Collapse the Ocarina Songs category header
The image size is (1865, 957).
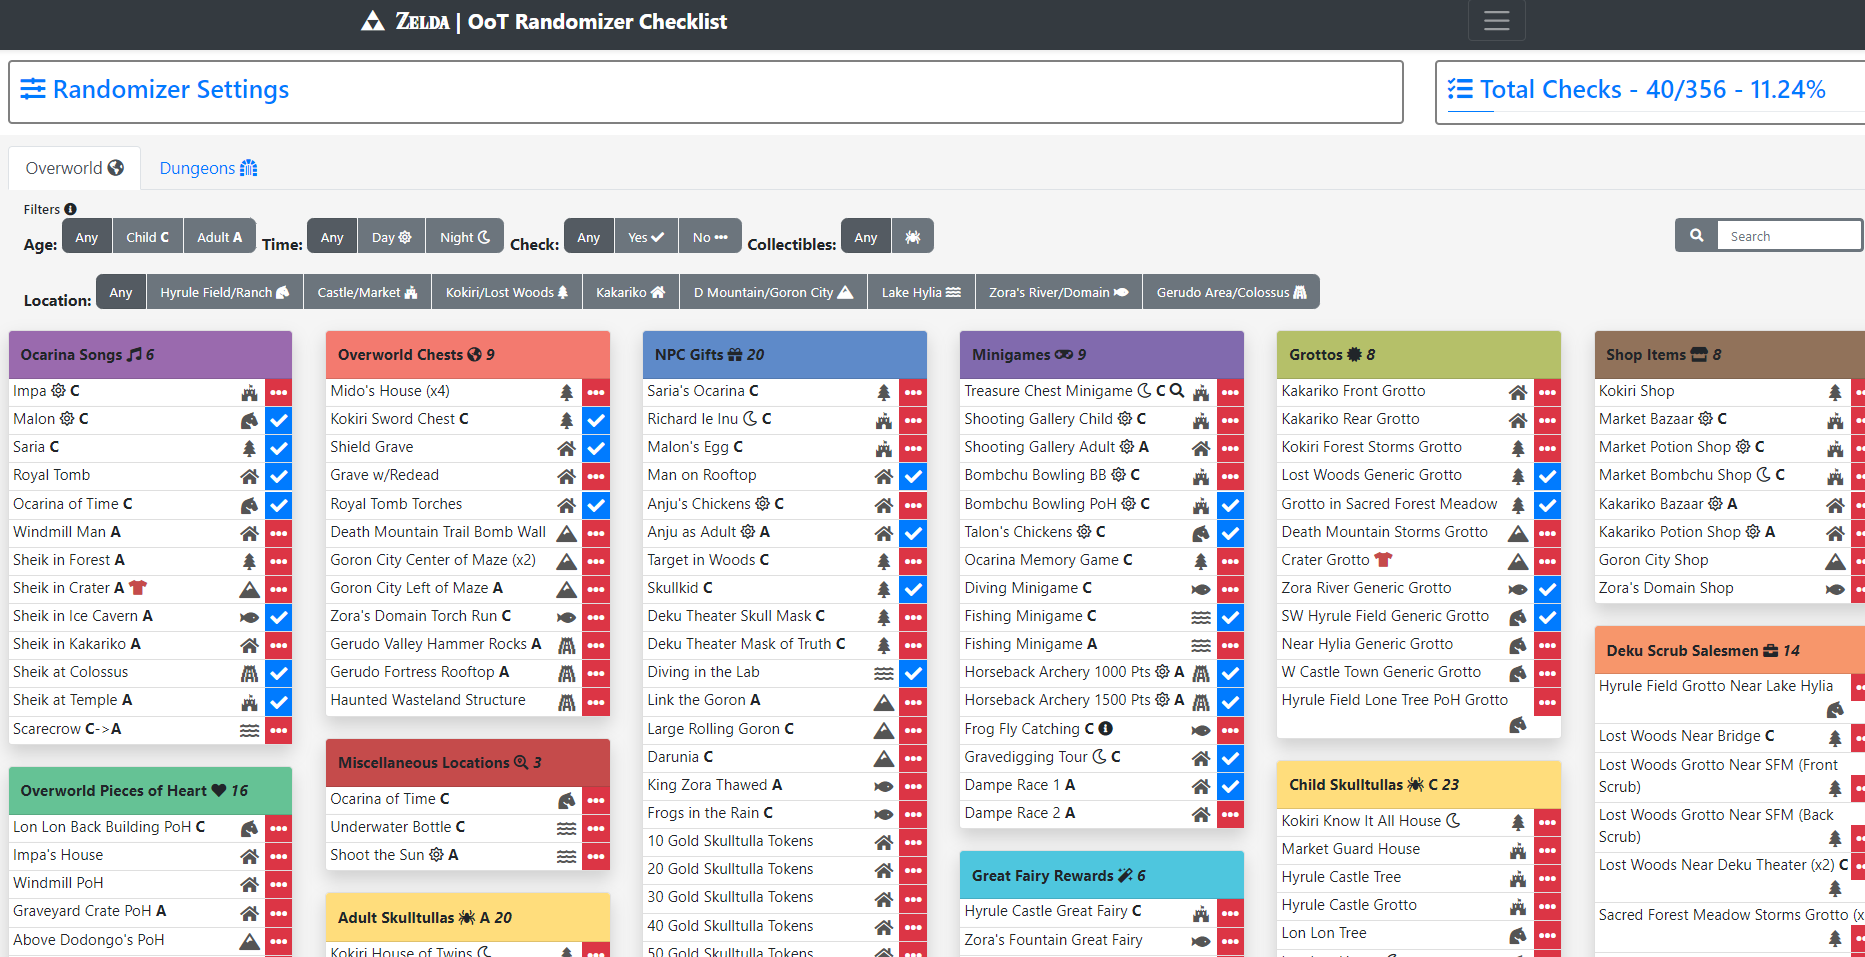pyautogui.click(x=150, y=355)
